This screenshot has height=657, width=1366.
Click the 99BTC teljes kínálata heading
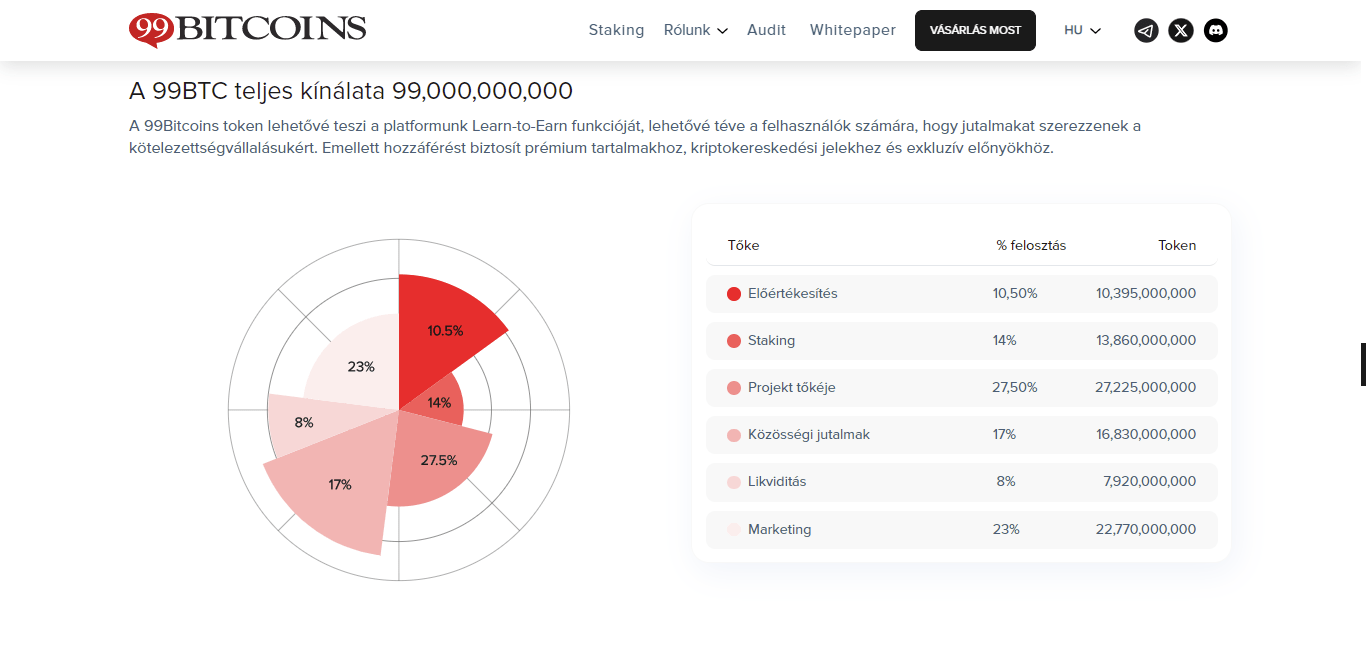[x=351, y=91]
